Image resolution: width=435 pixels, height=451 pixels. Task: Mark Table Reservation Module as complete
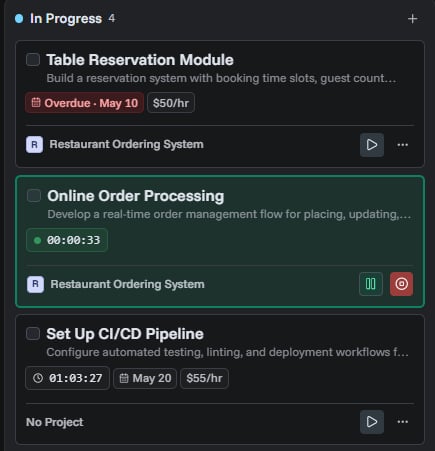click(33, 60)
